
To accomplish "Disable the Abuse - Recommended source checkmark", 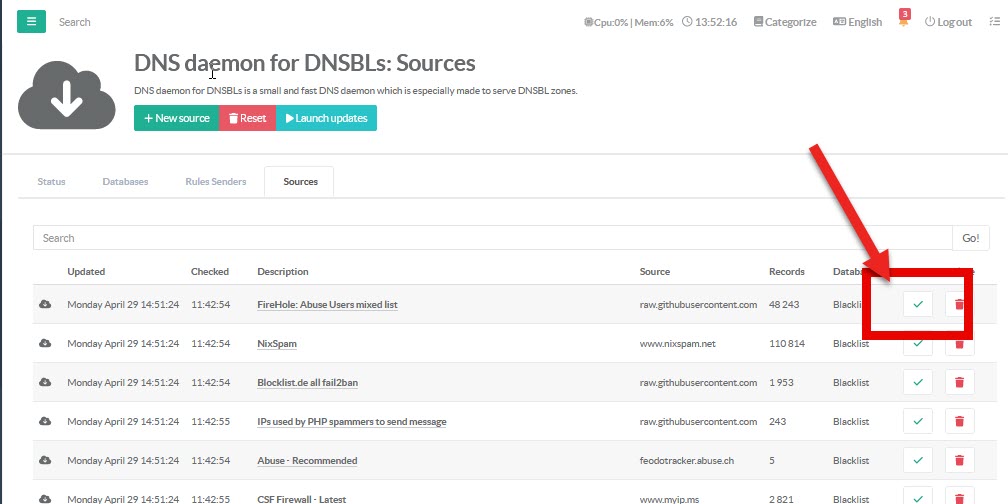I will coord(917,460).
